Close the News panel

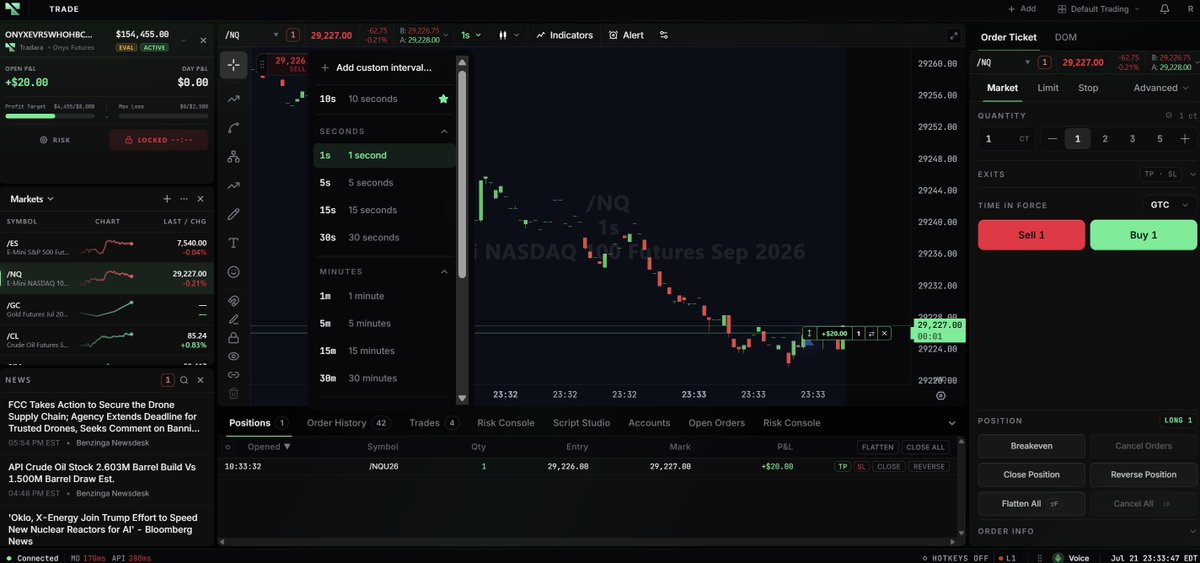coord(201,380)
